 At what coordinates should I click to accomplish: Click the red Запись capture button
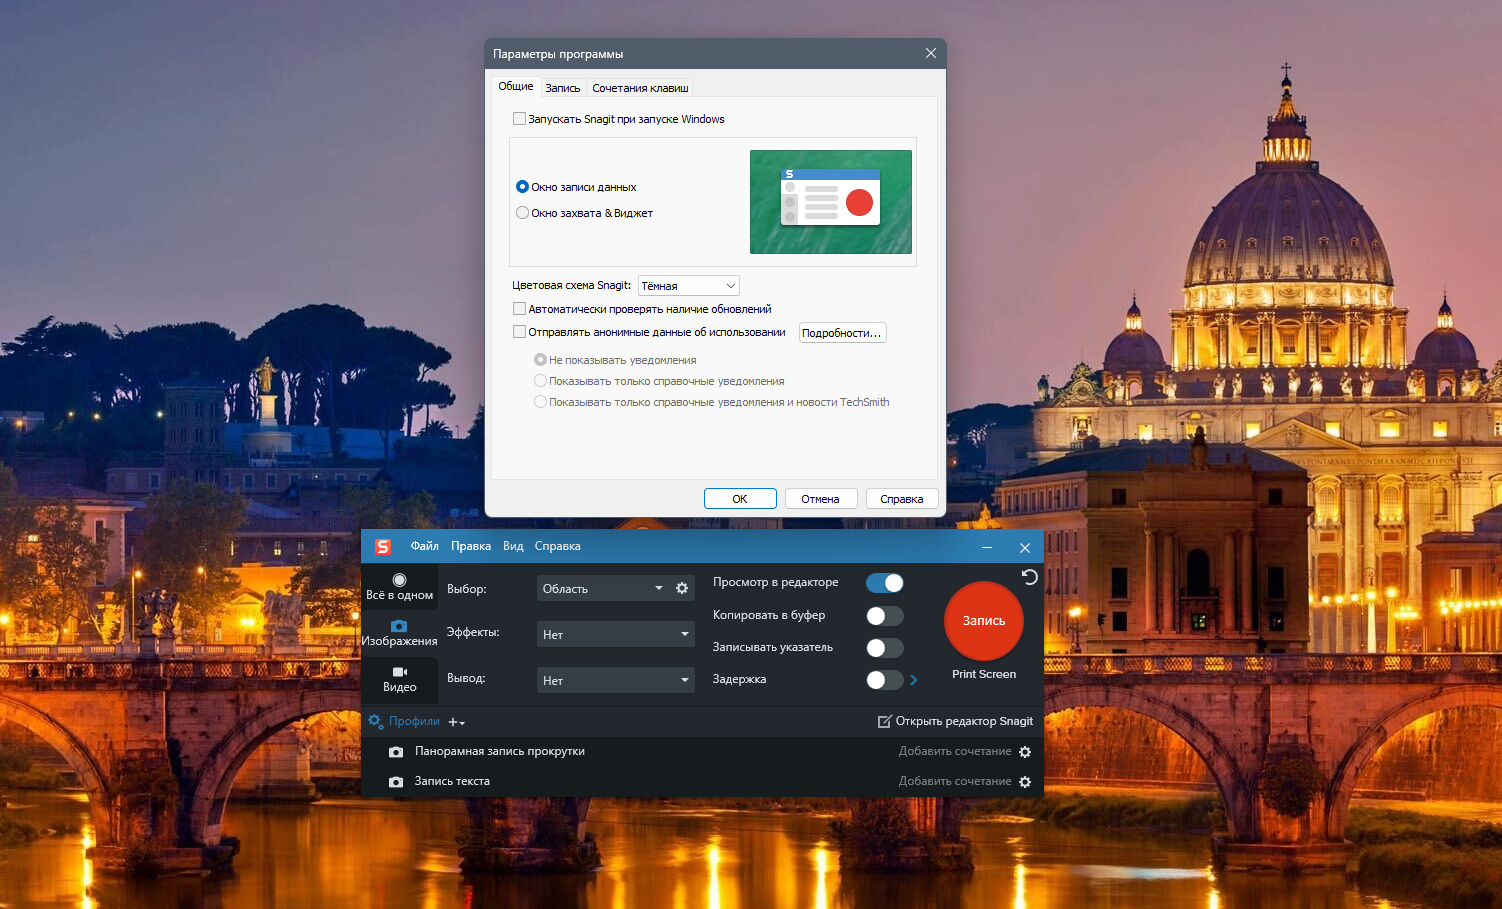[984, 621]
